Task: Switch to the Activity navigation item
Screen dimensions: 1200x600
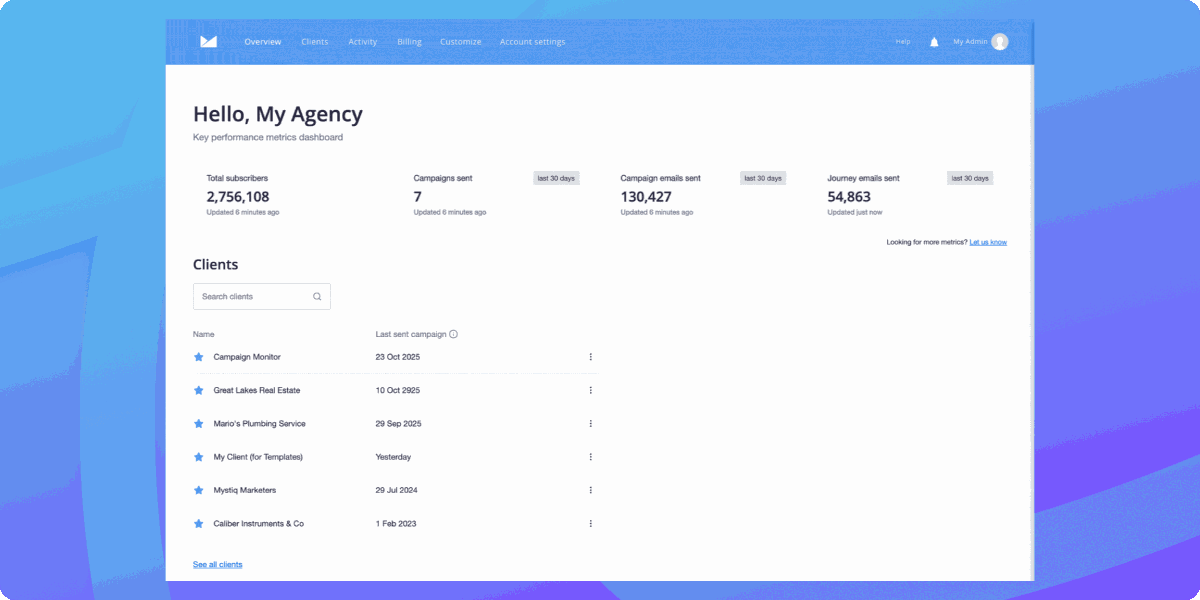Action: (362, 42)
